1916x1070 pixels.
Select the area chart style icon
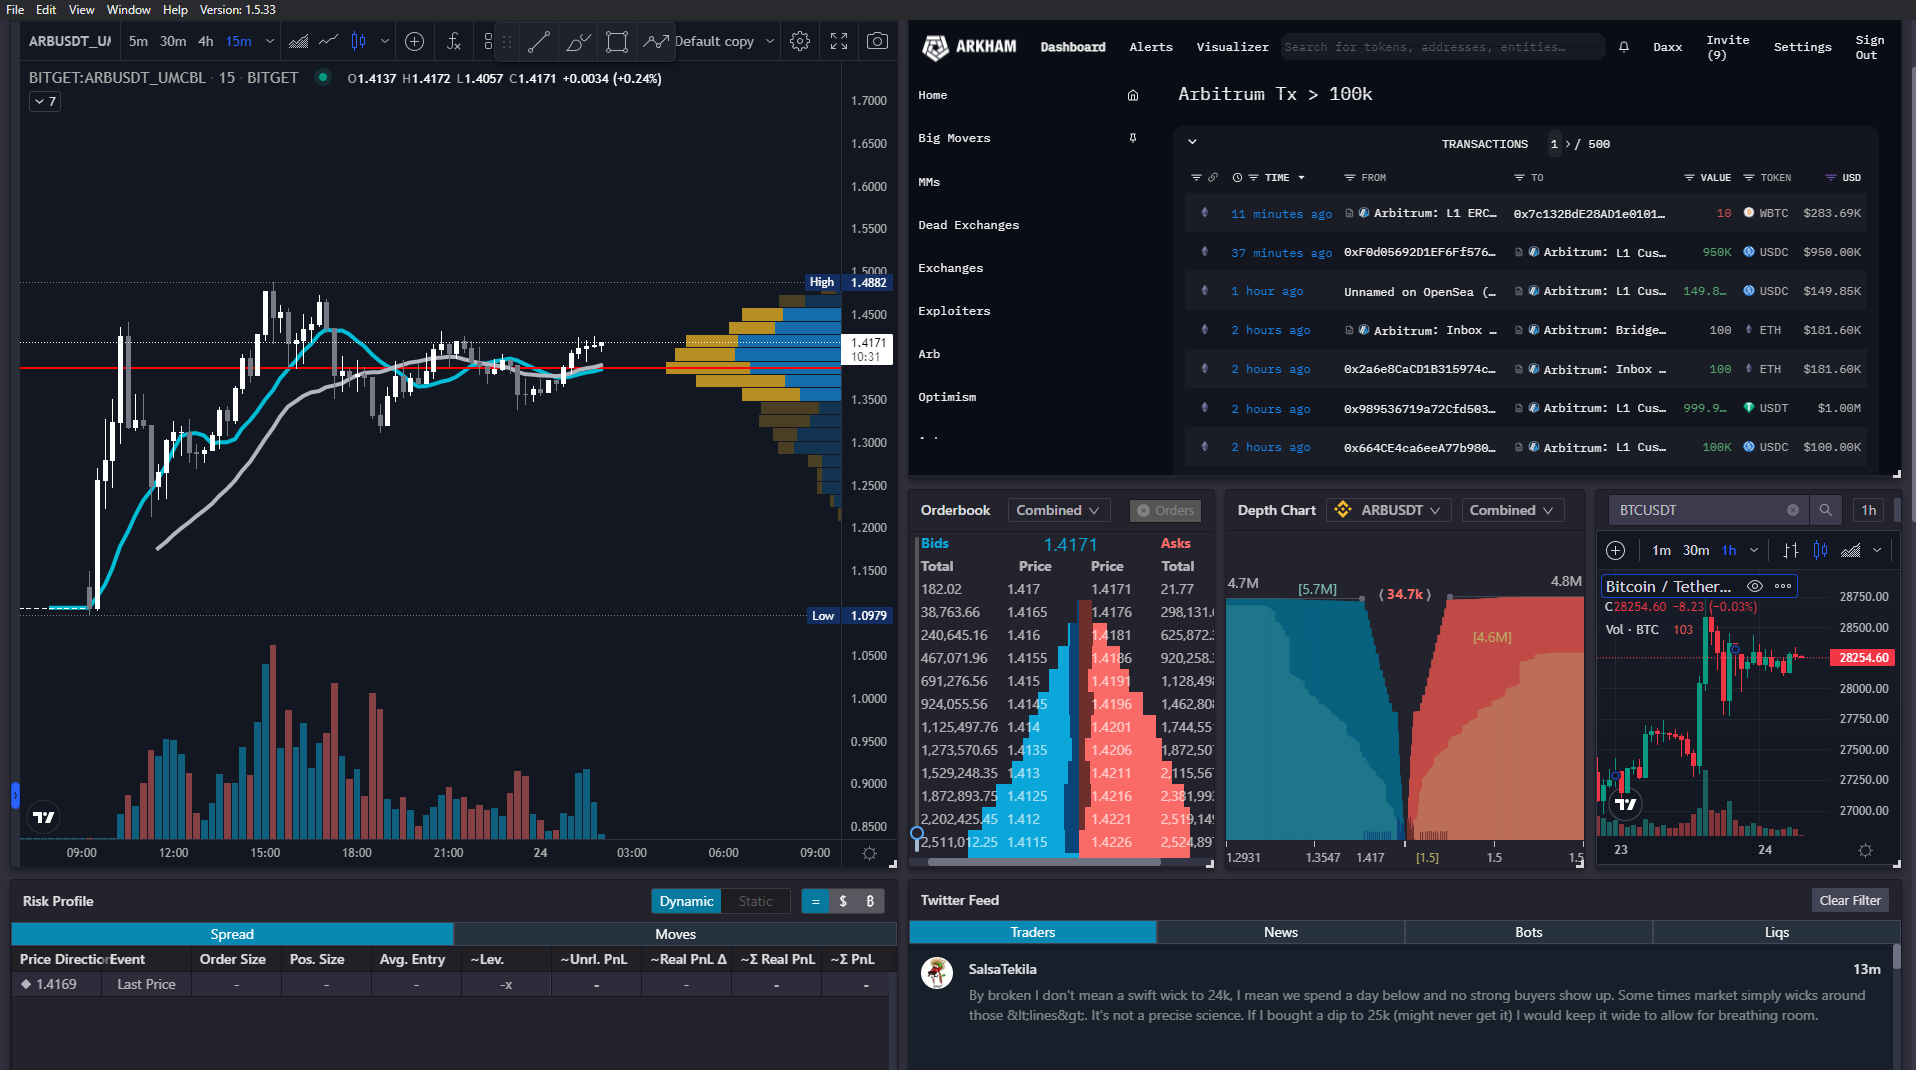tap(298, 41)
